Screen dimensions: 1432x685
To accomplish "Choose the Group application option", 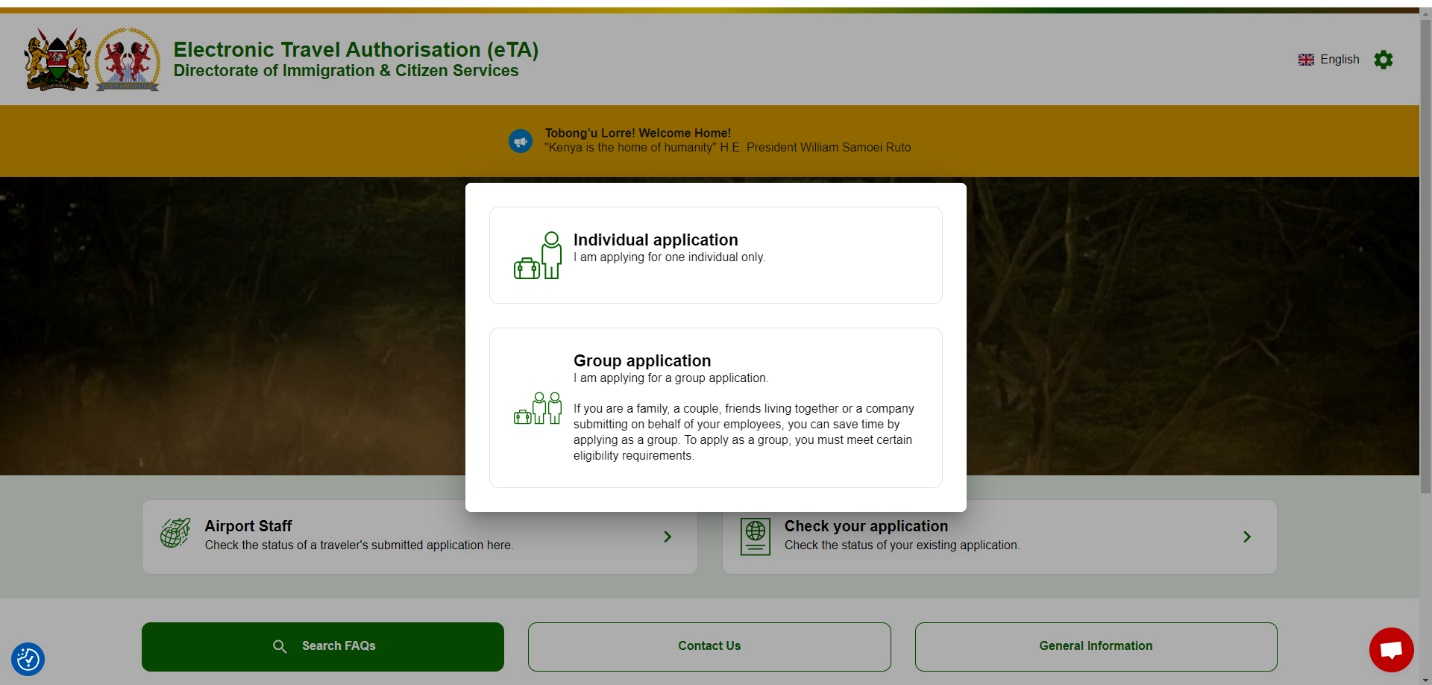I will point(715,407).
